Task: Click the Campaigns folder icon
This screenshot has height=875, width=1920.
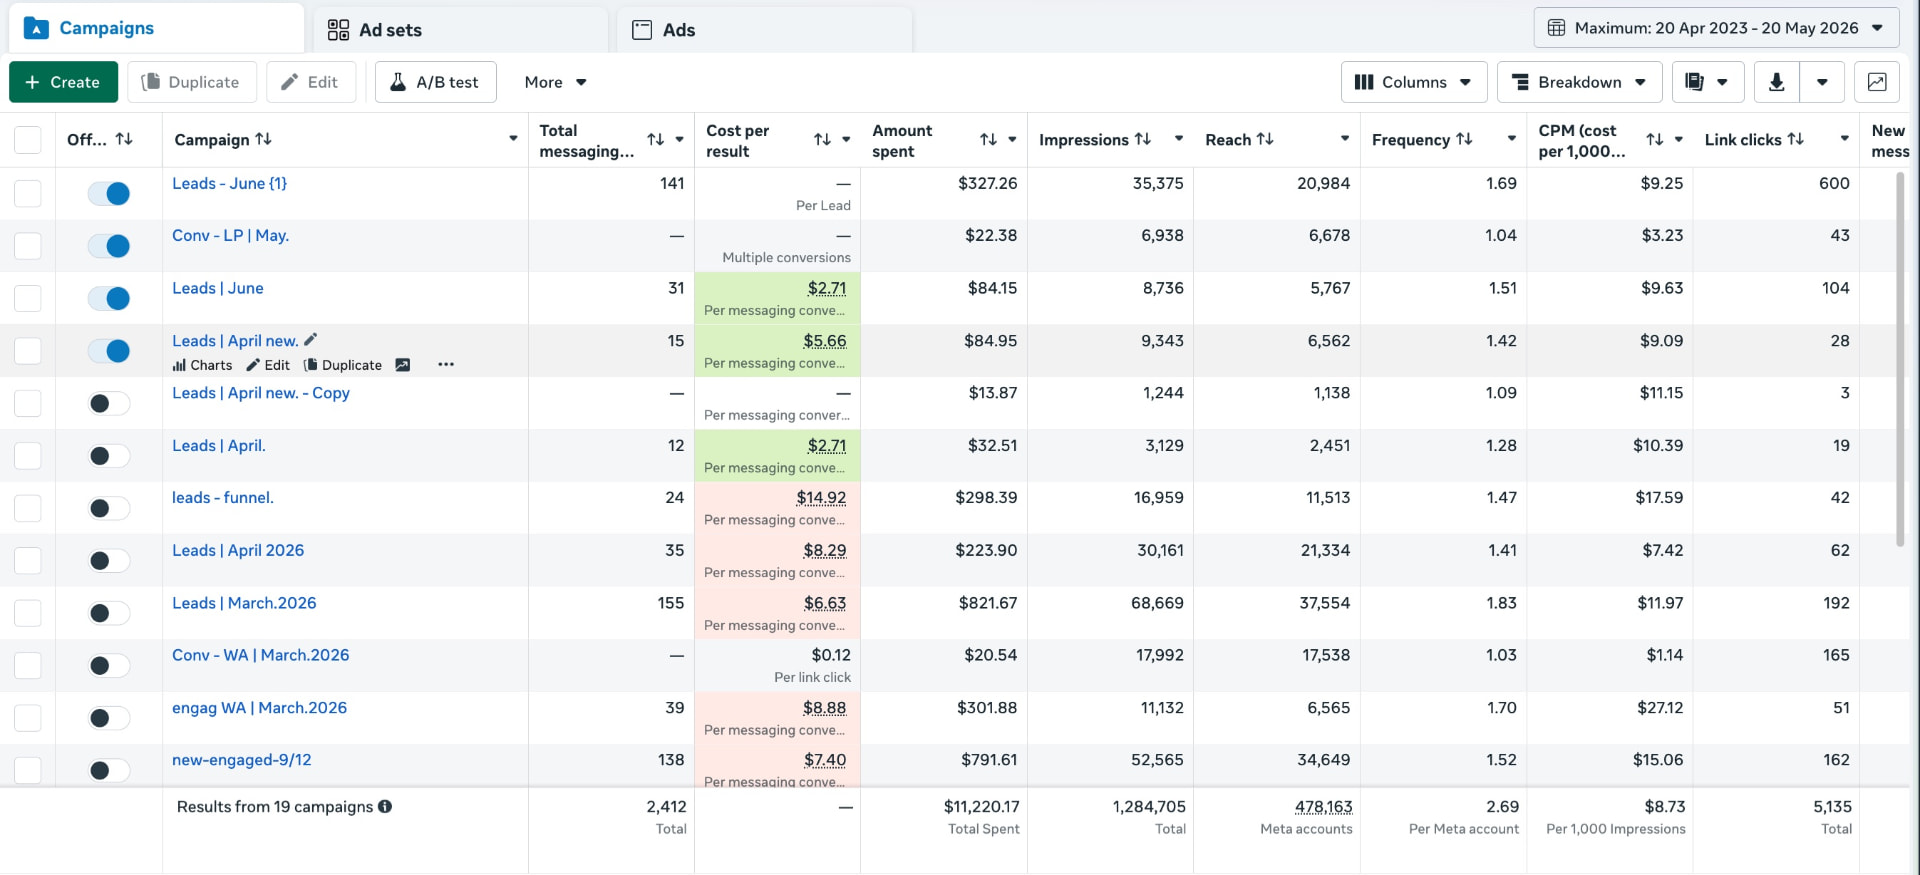Action: tap(36, 28)
